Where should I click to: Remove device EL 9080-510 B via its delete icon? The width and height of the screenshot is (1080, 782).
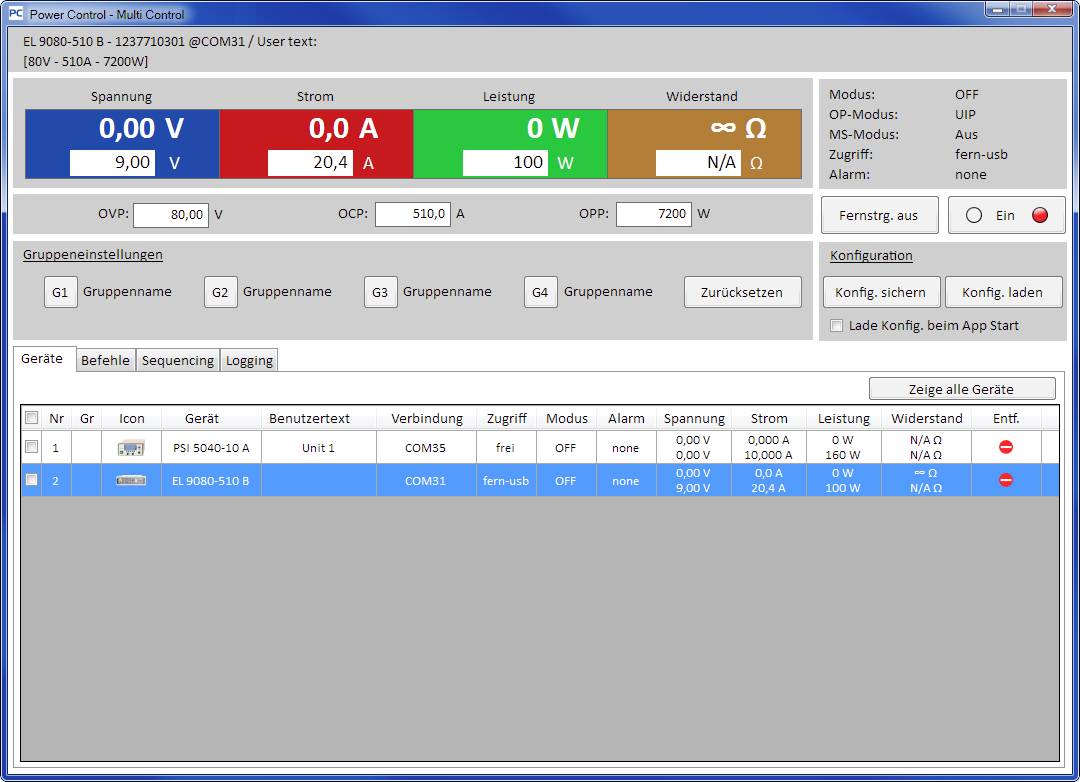[x=1006, y=479]
